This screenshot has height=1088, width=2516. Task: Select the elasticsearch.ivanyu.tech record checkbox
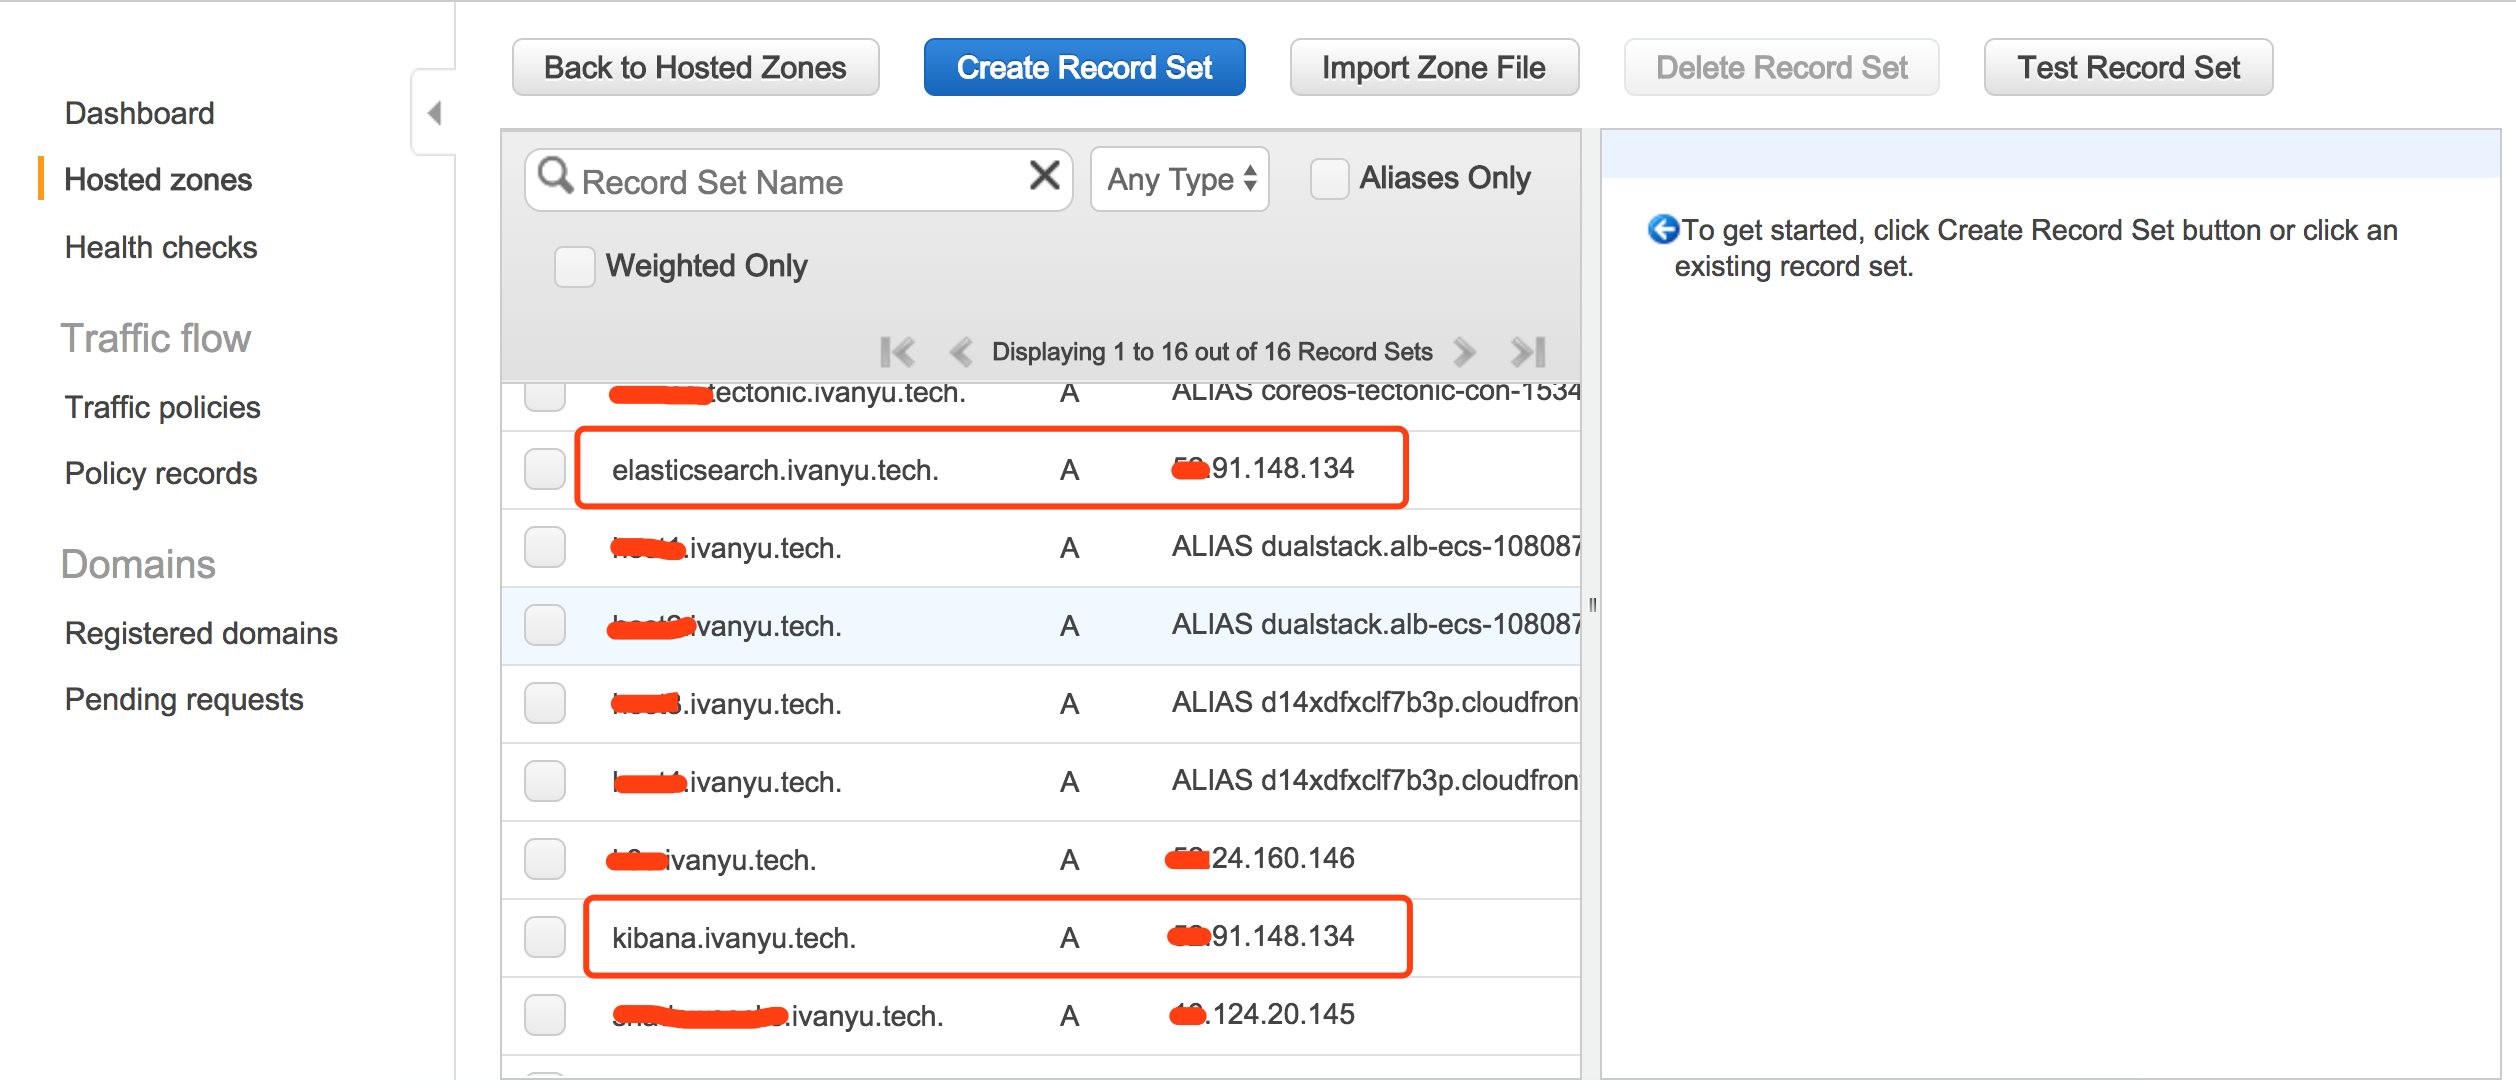(x=545, y=469)
